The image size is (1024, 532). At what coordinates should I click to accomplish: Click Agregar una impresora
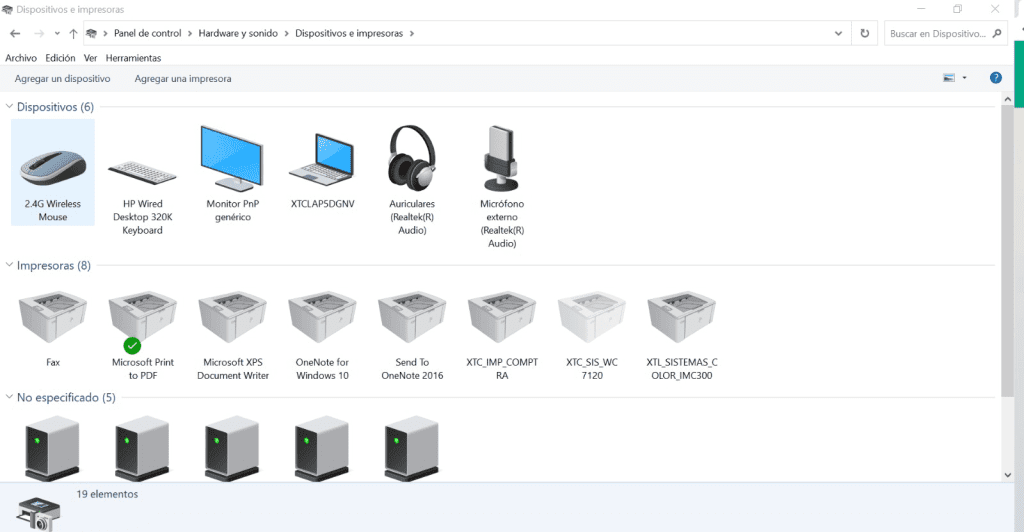click(x=183, y=78)
